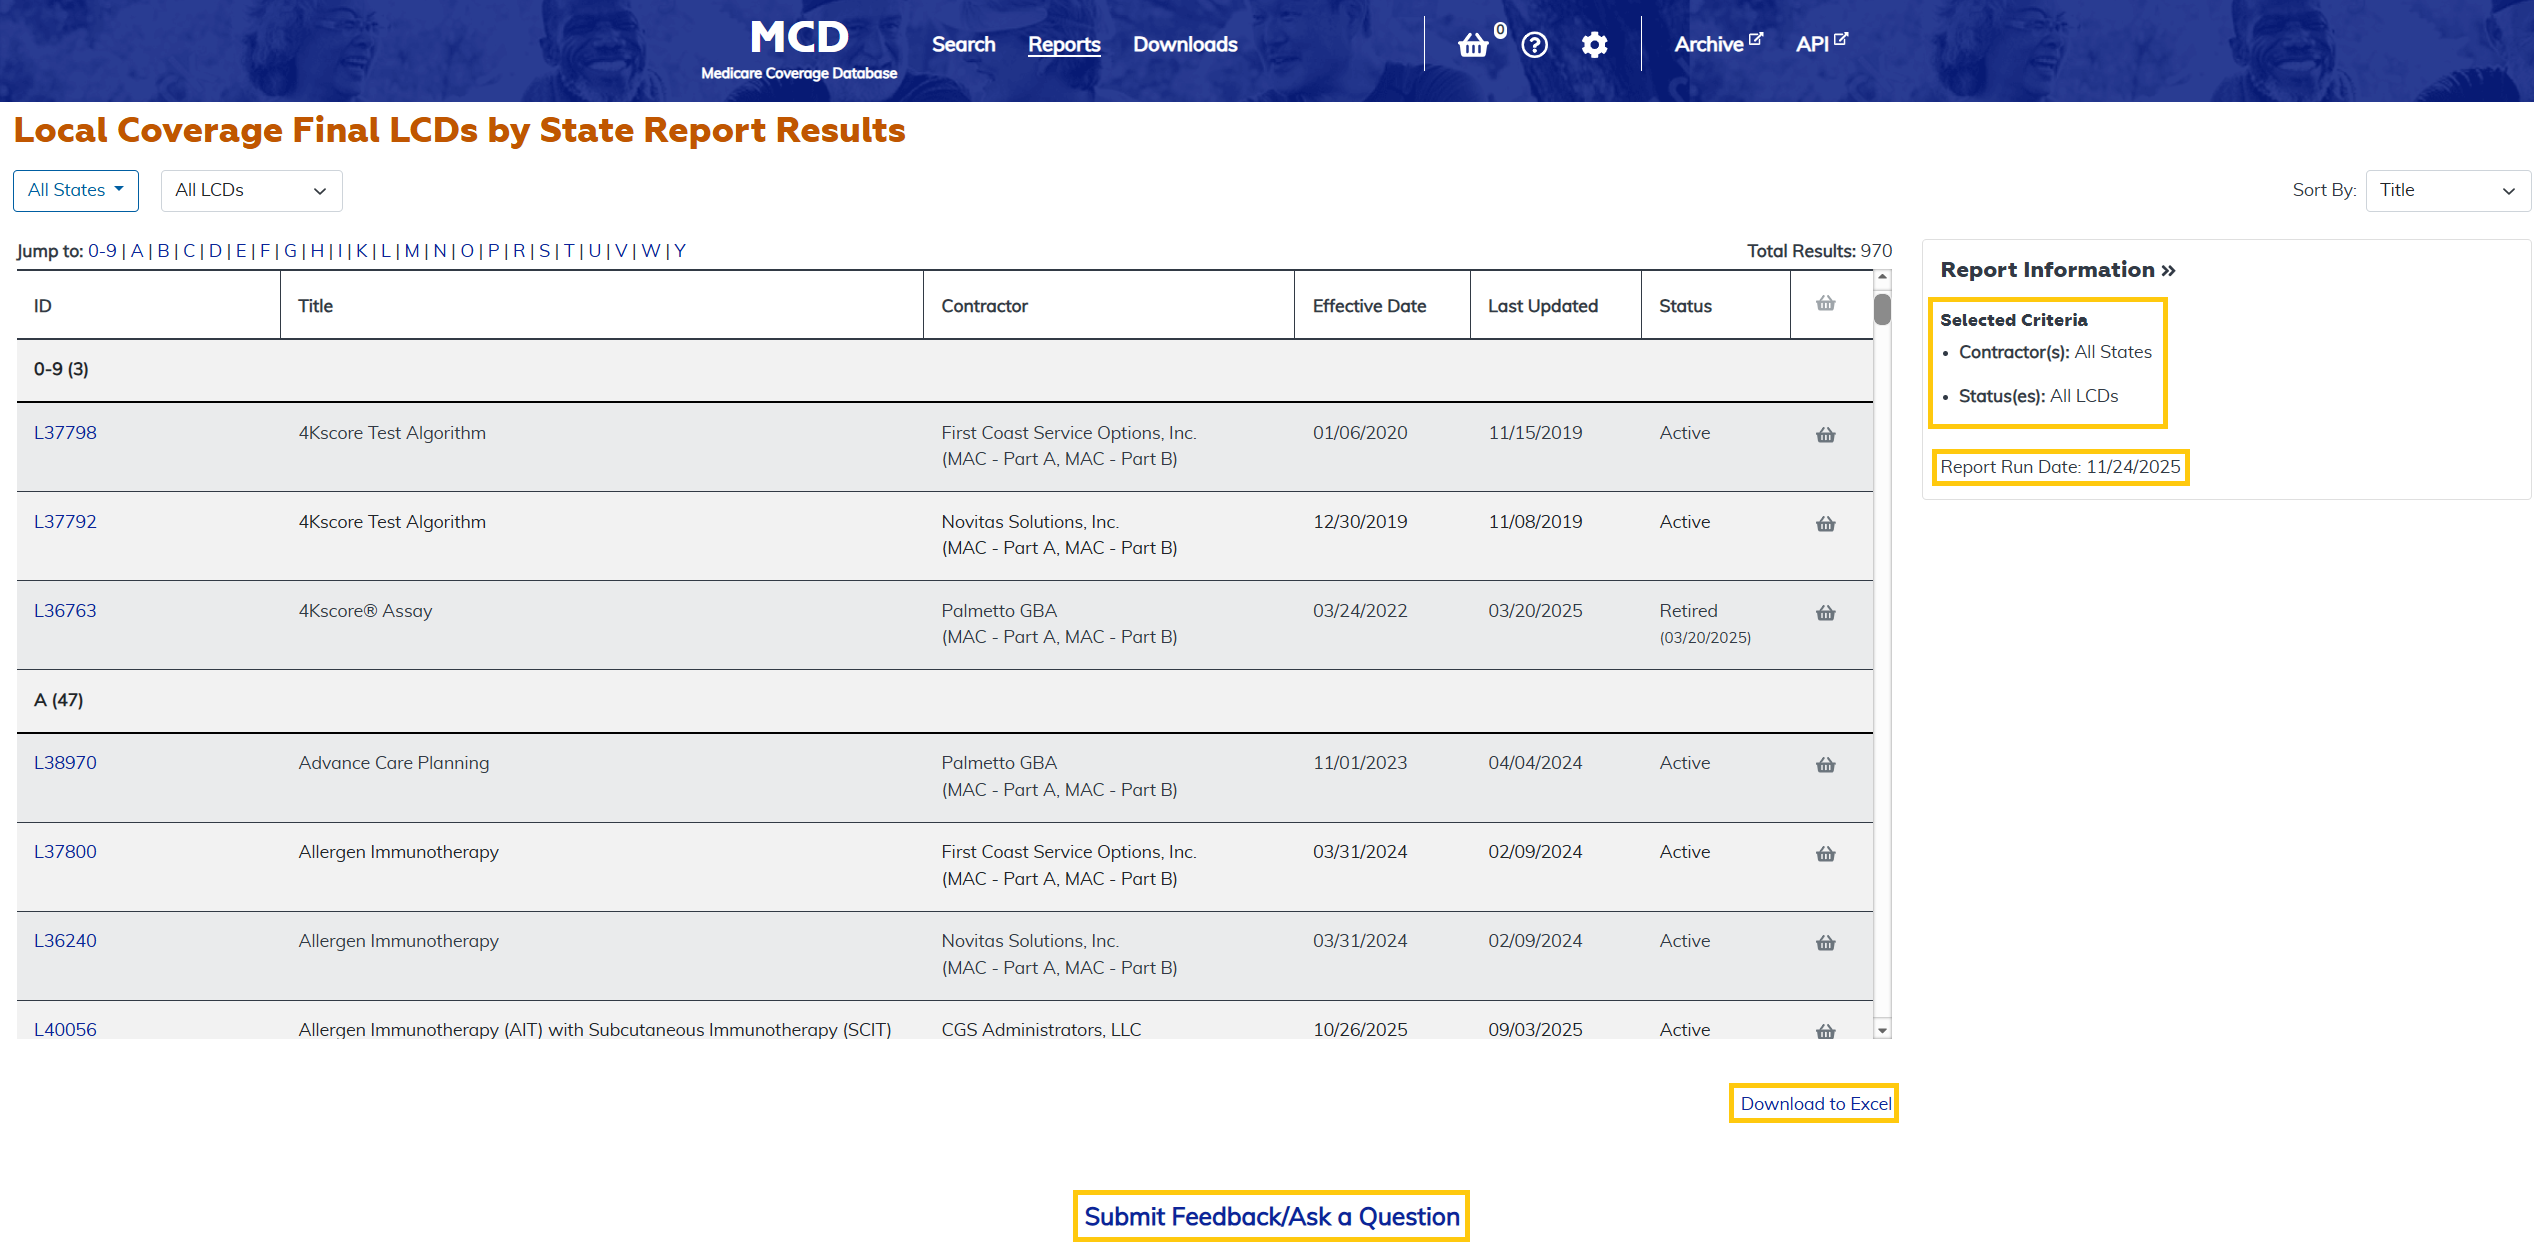This screenshot has height=1255, width=2534.
Task: Open the shopping basket in the header
Action: 1473,44
